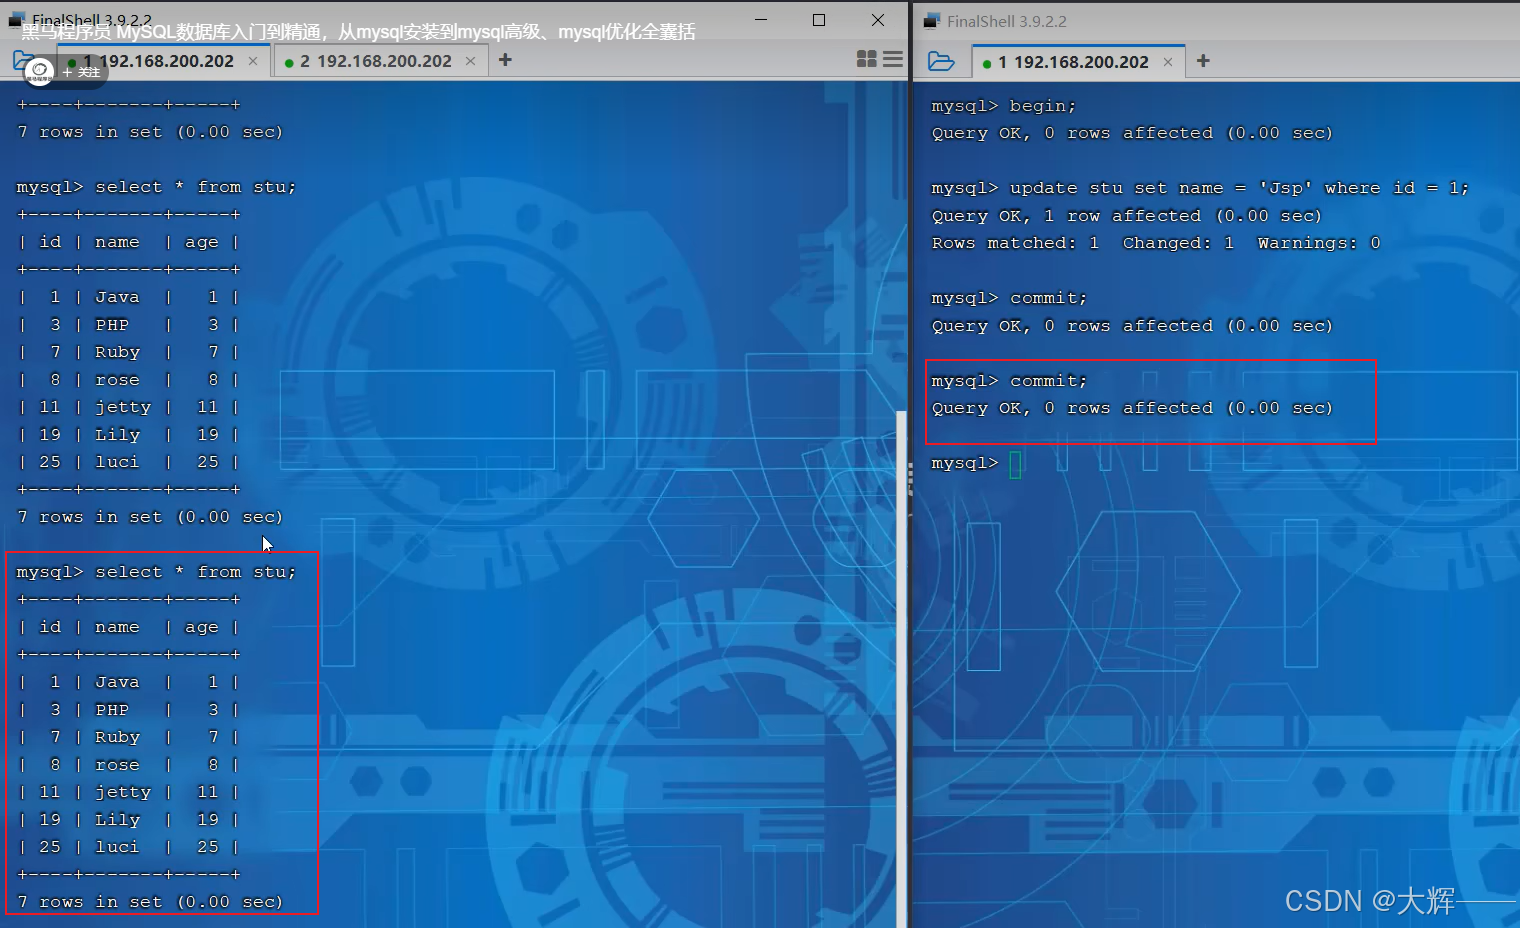Click 'Java' in the lower result table

coord(117,682)
